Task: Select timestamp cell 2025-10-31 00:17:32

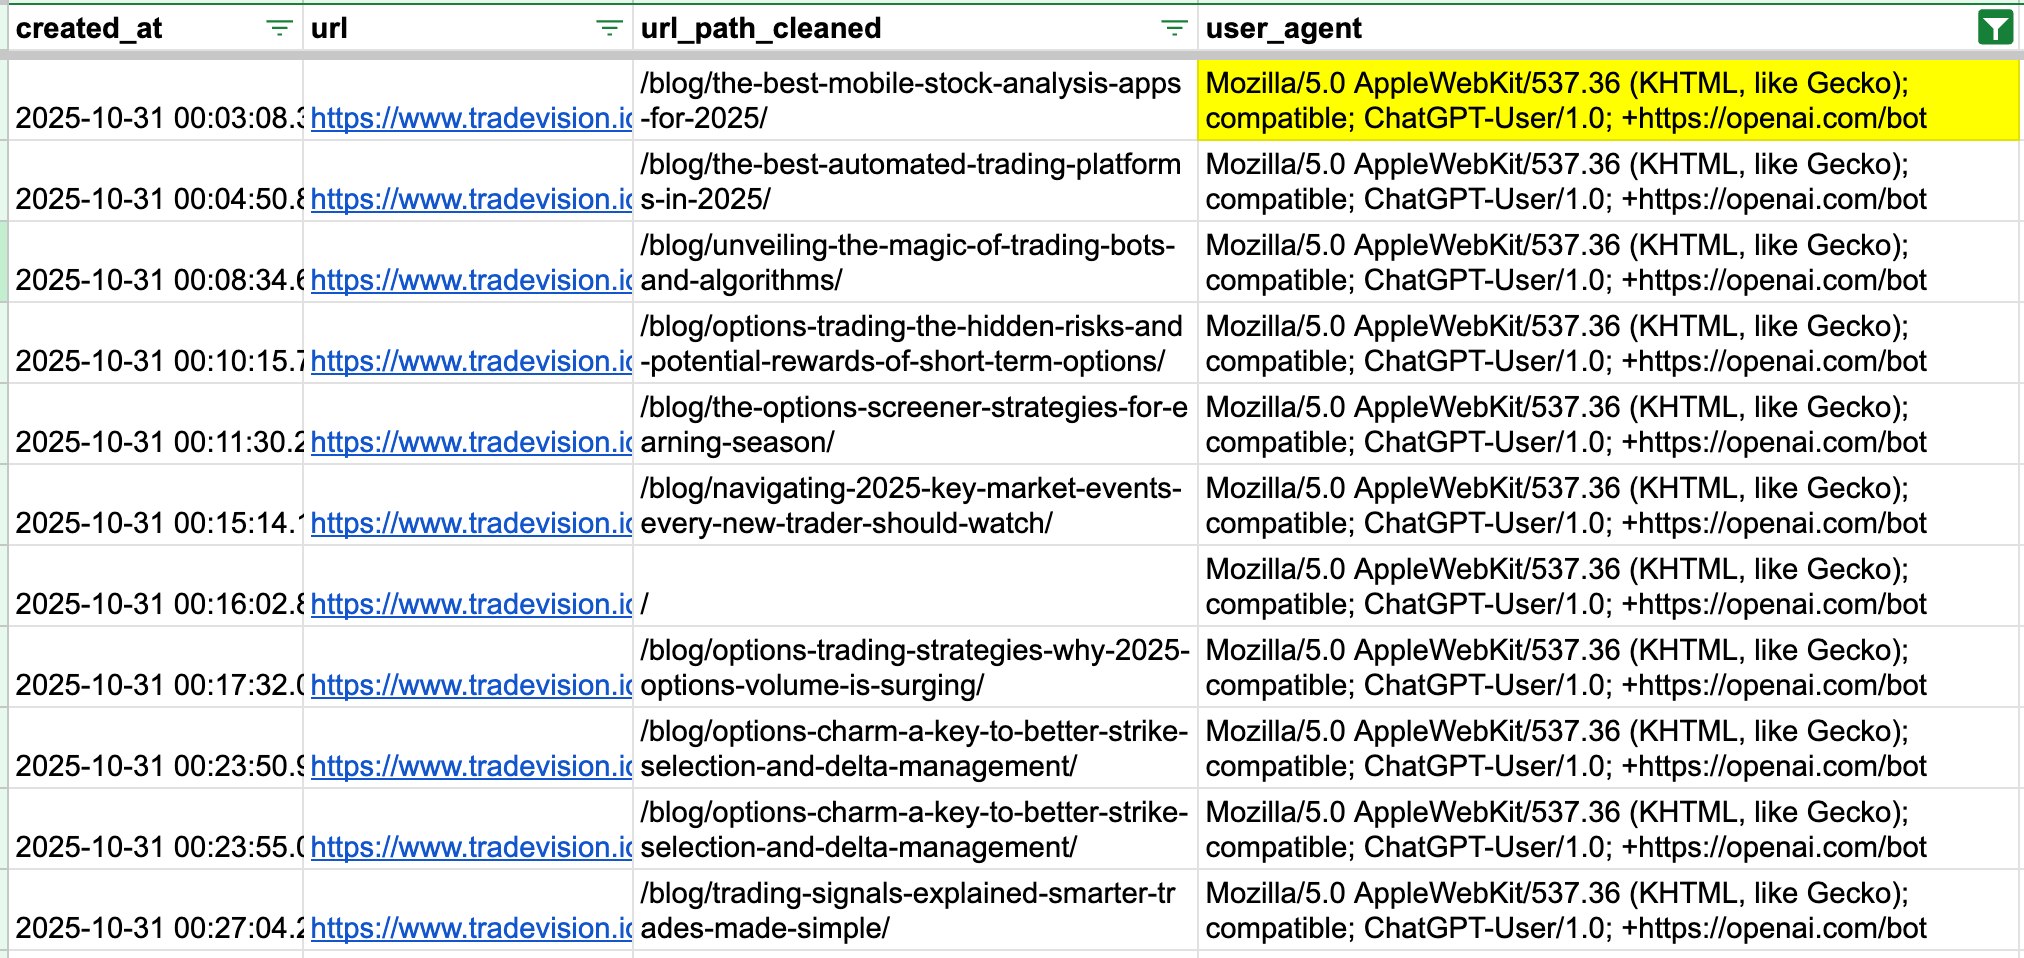Action: coord(155,667)
